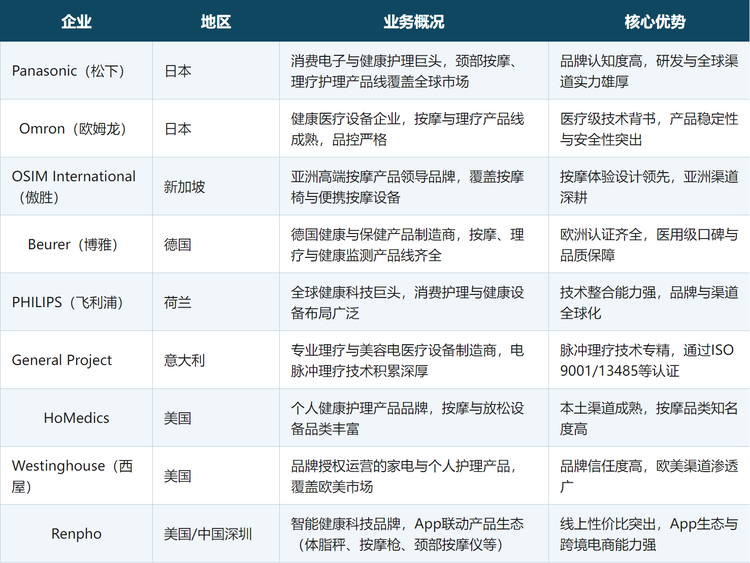The image size is (750, 563).
Task: Click advantage text 医疗级技术背书
Action: pos(608,119)
